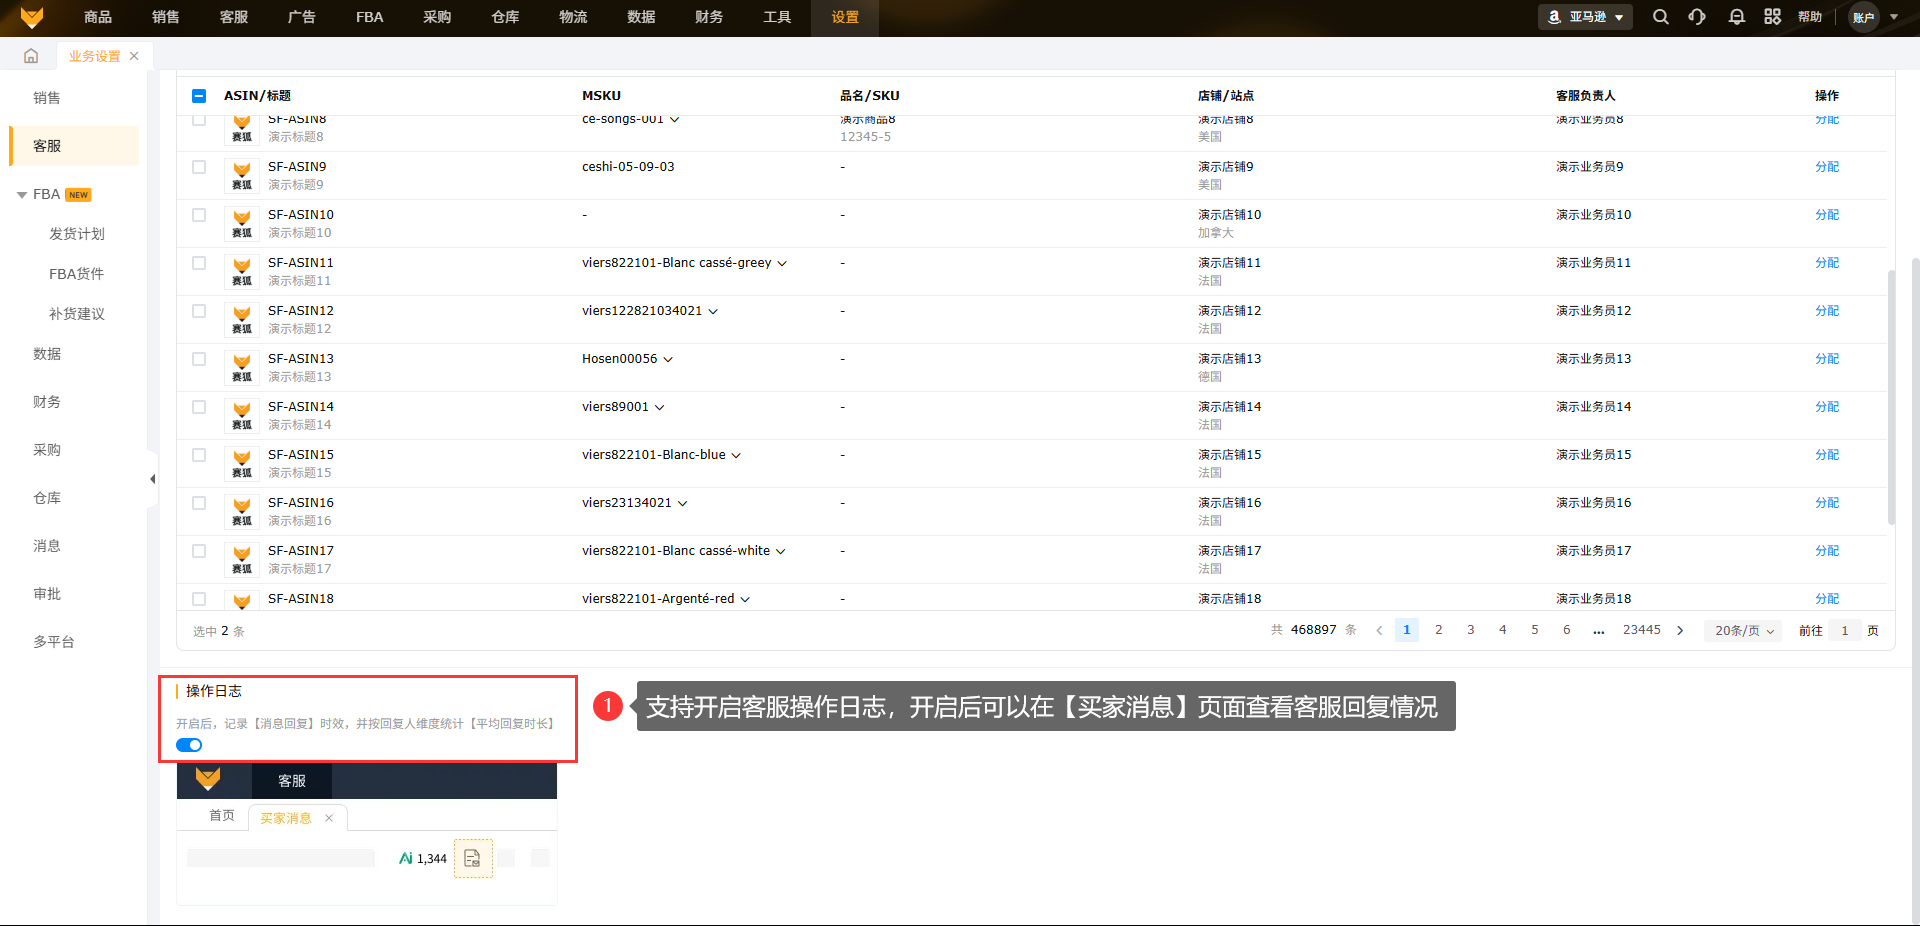Go to the home tab icon

(31, 56)
